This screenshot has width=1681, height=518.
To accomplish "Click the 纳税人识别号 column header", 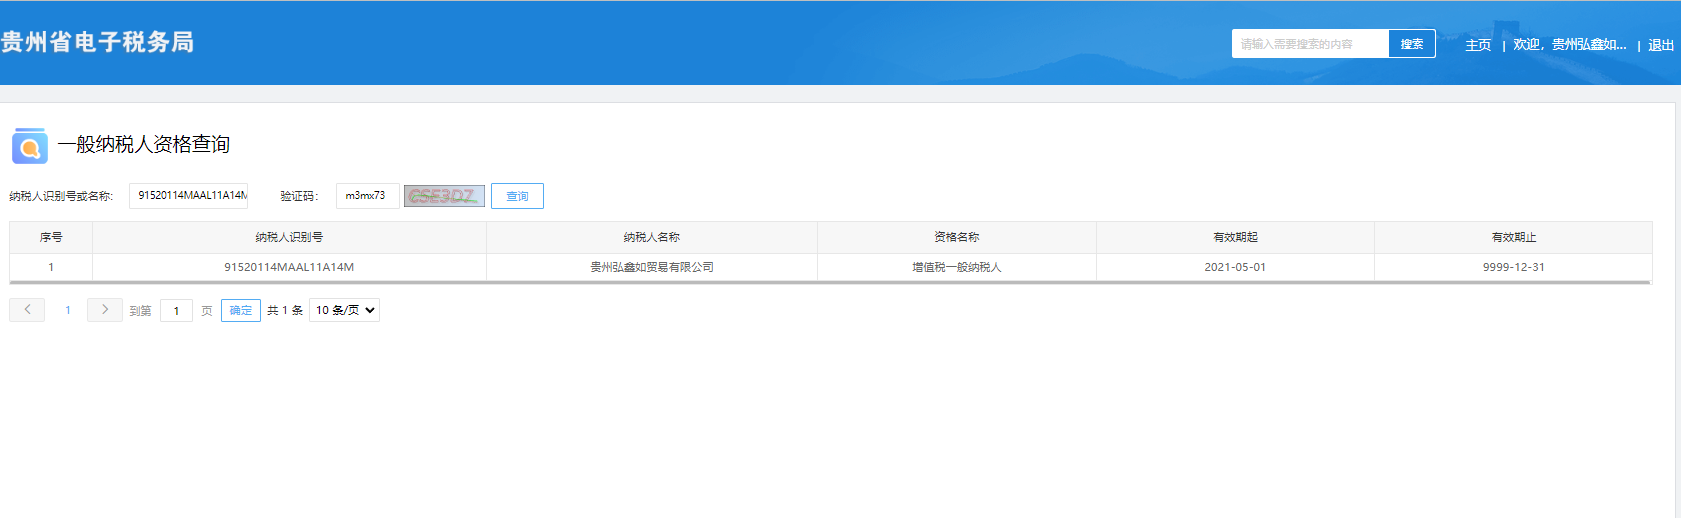I will [289, 237].
